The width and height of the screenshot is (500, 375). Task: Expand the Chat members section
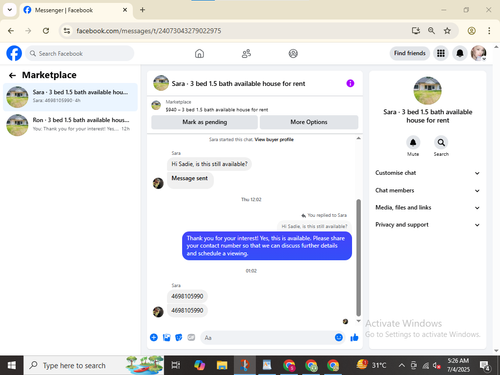pyautogui.click(x=428, y=190)
